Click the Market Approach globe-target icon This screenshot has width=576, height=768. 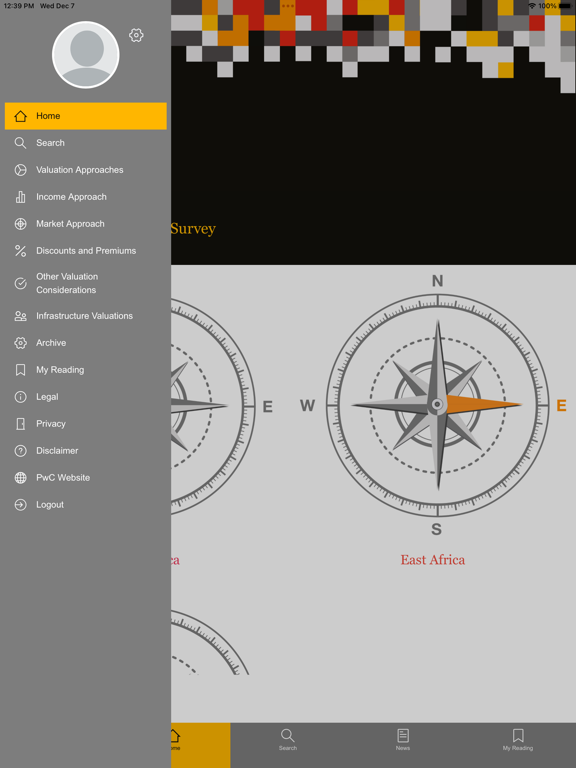(x=20, y=224)
